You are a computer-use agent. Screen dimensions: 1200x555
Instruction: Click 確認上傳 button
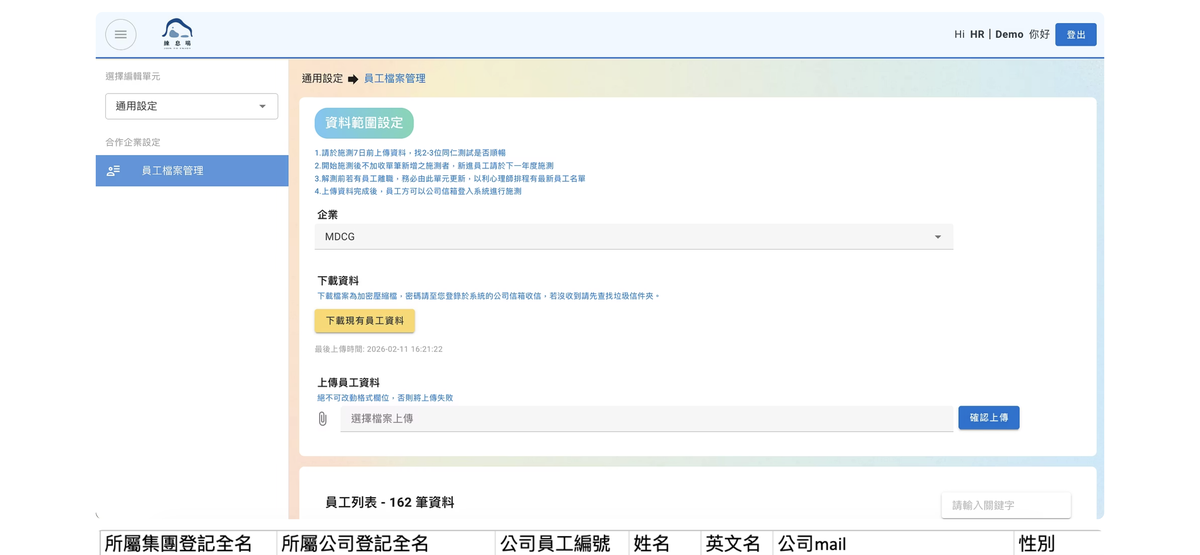[x=989, y=418]
